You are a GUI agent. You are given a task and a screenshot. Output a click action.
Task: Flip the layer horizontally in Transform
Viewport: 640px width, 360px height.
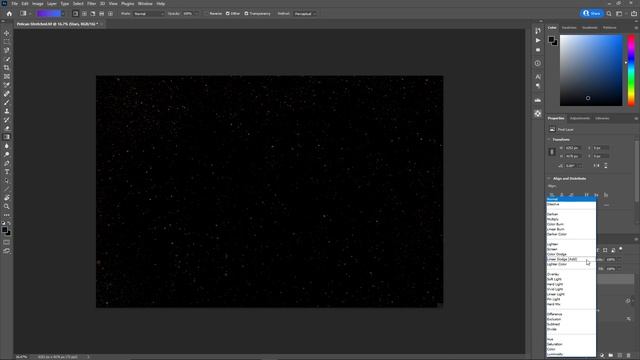(x=596, y=166)
